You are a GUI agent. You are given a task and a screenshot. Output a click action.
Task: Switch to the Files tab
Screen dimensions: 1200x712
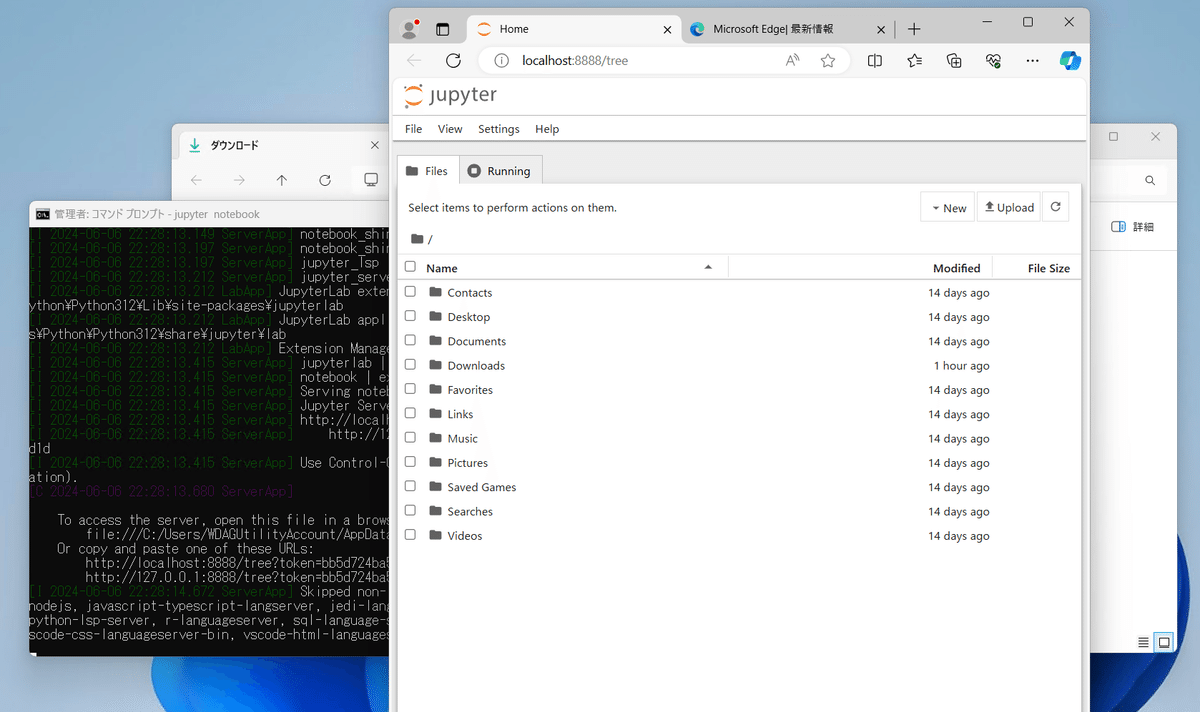[428, 171]
